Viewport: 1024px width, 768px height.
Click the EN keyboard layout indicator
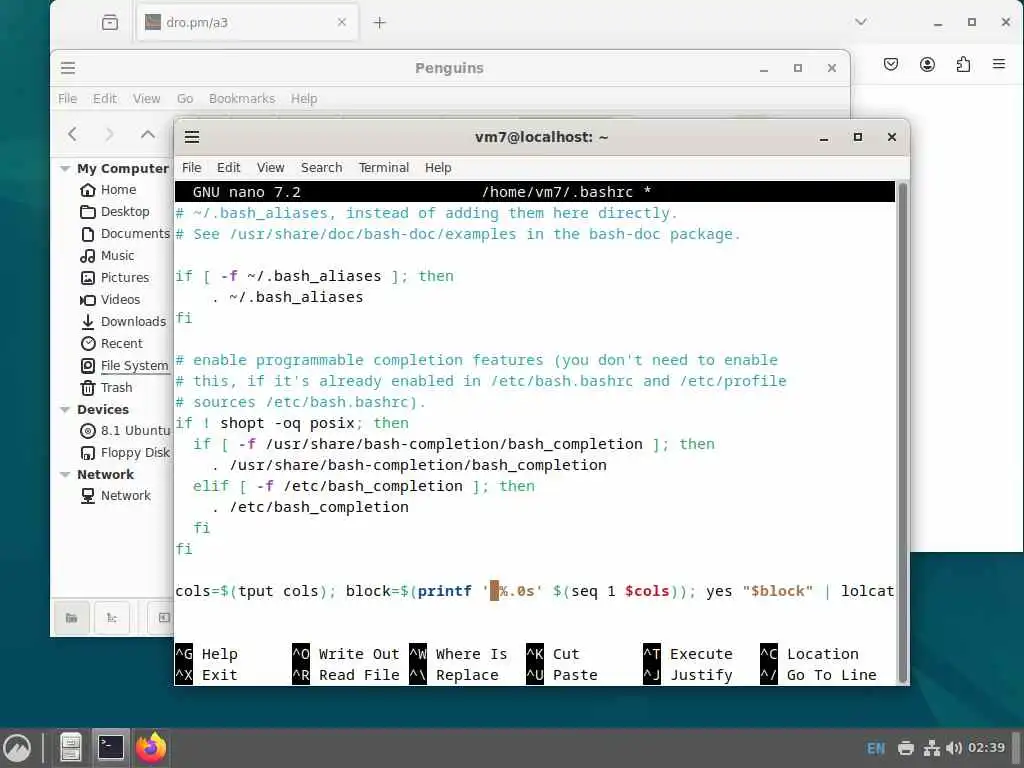876,748
